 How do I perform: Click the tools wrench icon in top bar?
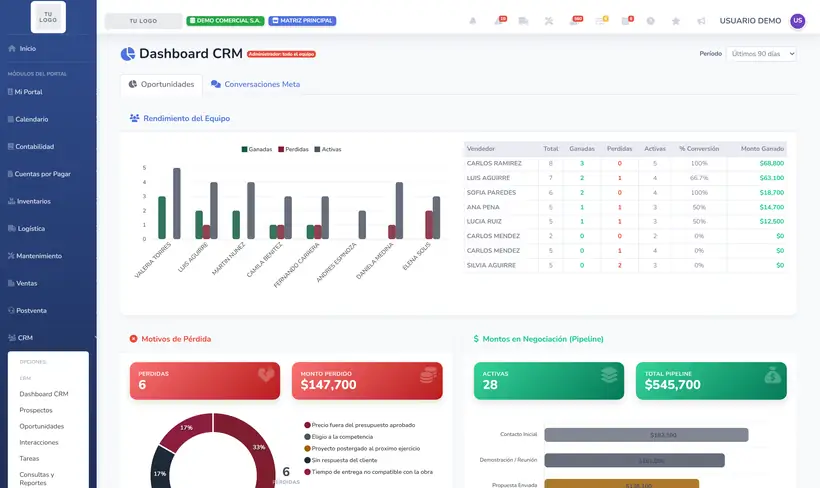tap(549, 21)
